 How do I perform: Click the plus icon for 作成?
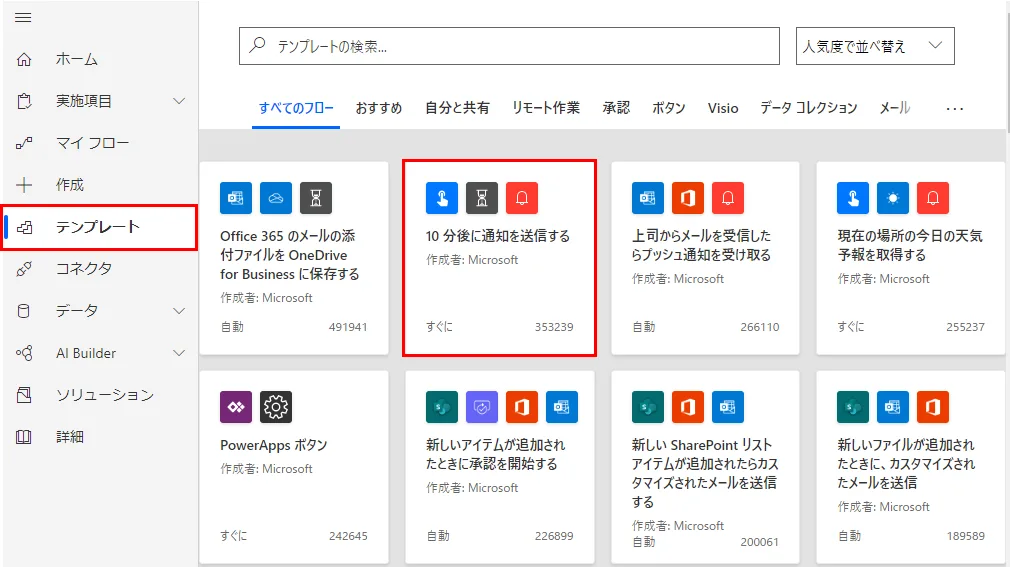pyautogui.click(x=24, y=185)
